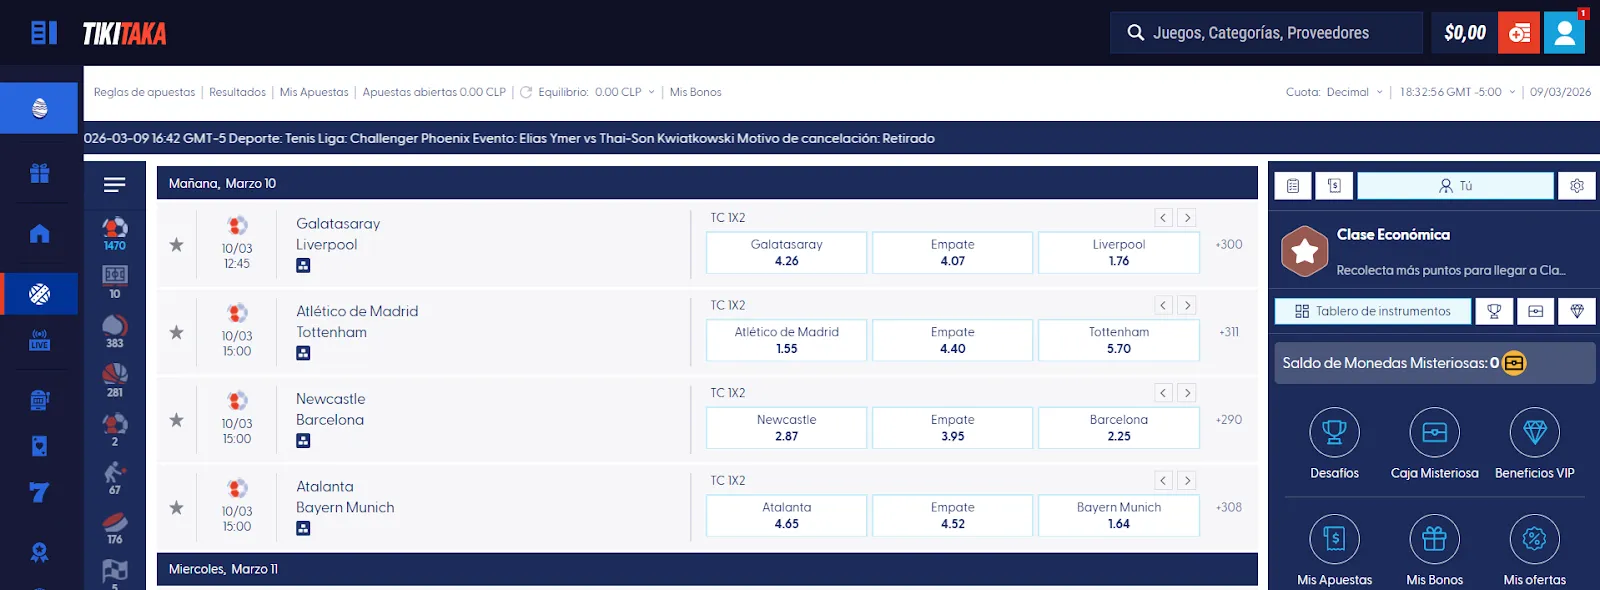Switch to the Tú tab
Image resolution: width=1600 pixels, height=590 pixels.
[x=1455, y=186]
